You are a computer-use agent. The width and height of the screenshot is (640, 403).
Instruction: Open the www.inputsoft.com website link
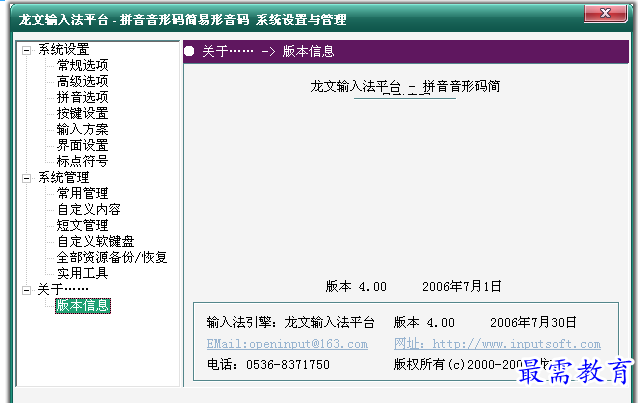pyautogui.click(x=498, y=344)
